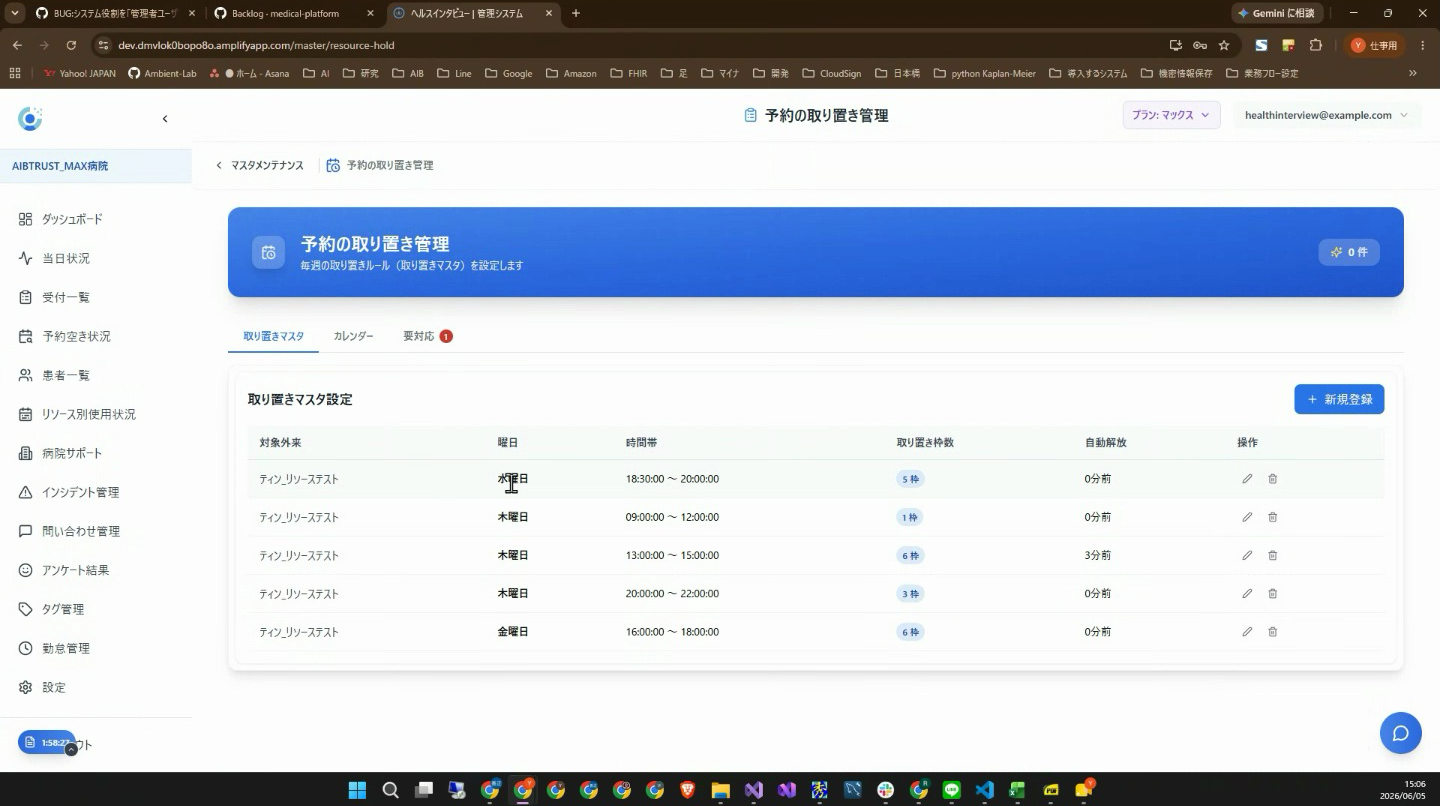The height and width of the screenshot is (806, 1440).
Task: Open browser extensions puzzle icon
Action: point(1316,45)
